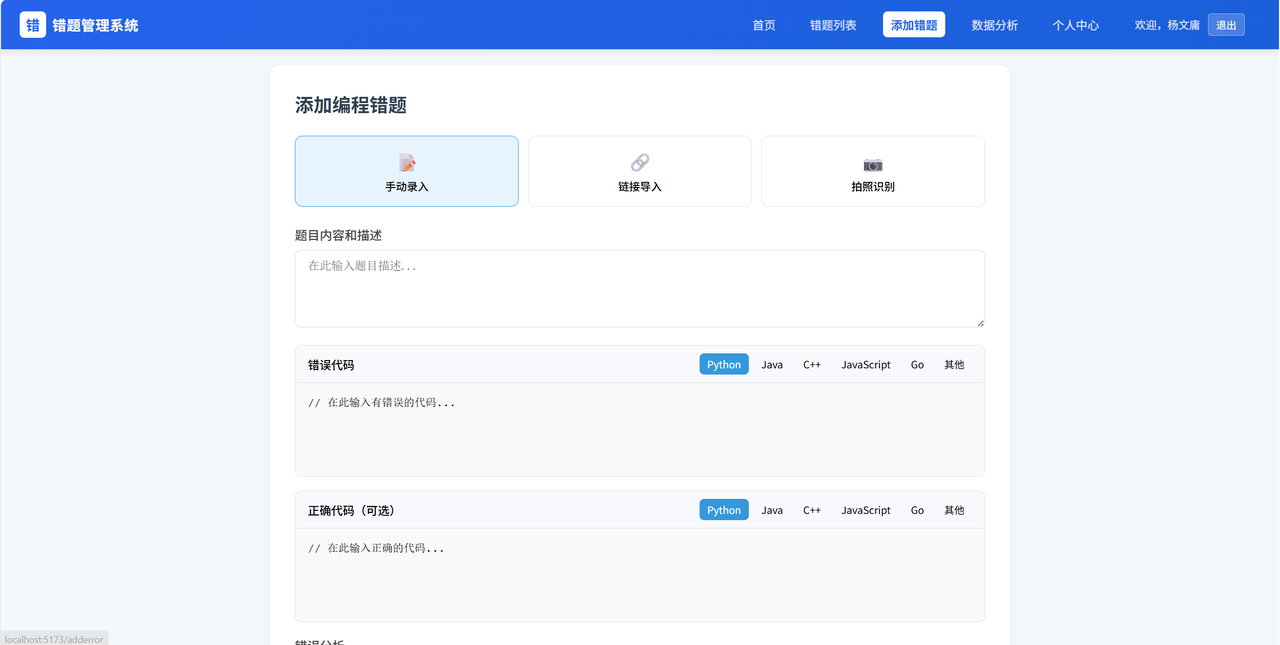Viewport: 1280px width, 645px height.
Task: Select the 链接导入 input method card
Action: (640, 171)
